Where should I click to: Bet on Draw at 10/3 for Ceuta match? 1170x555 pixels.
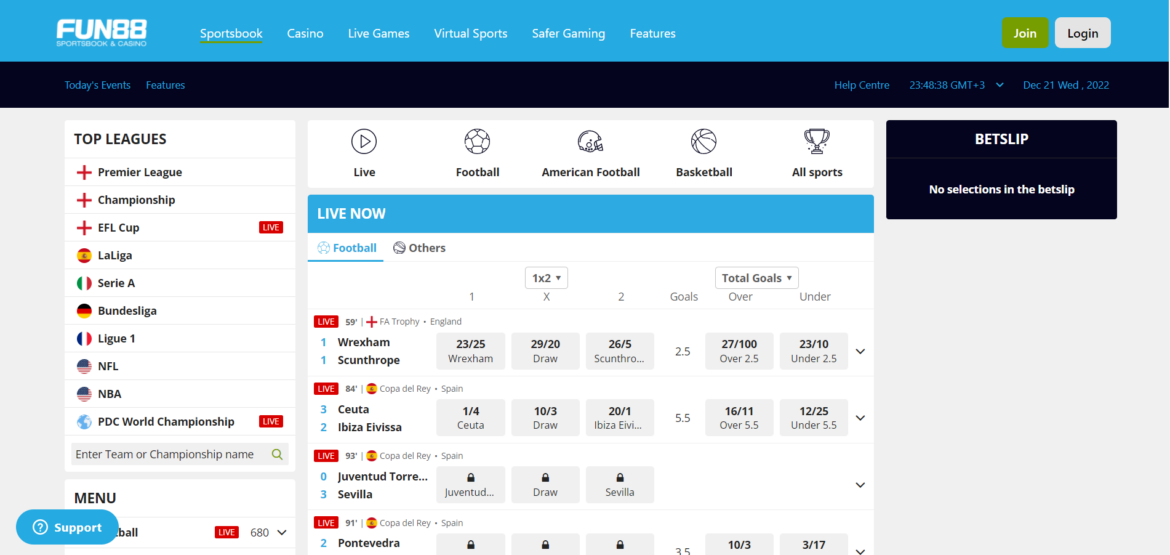click(x=545, y=418)
